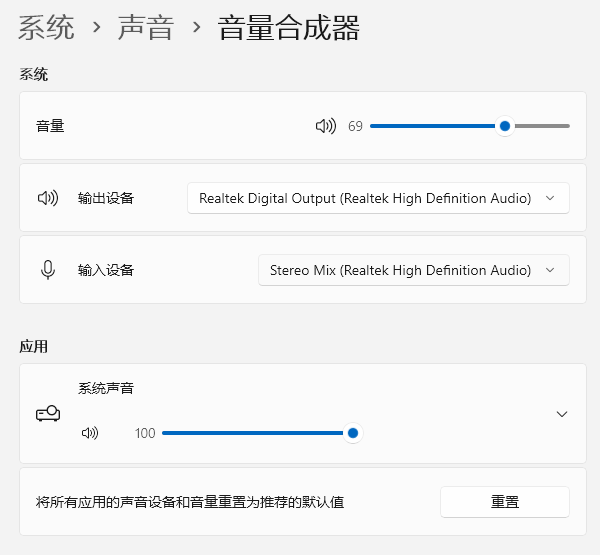The width and height of the screenshot is (600, 555).
Task: Click the 输入设备 label
Action: pyautogui.click(x=106, y=270)
